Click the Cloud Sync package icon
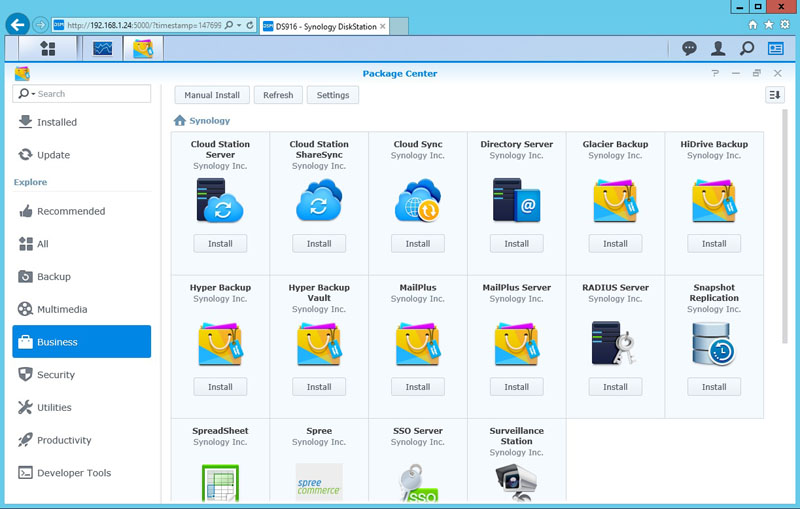Screen dimensions: 800x509 click(x=417, y=200)
